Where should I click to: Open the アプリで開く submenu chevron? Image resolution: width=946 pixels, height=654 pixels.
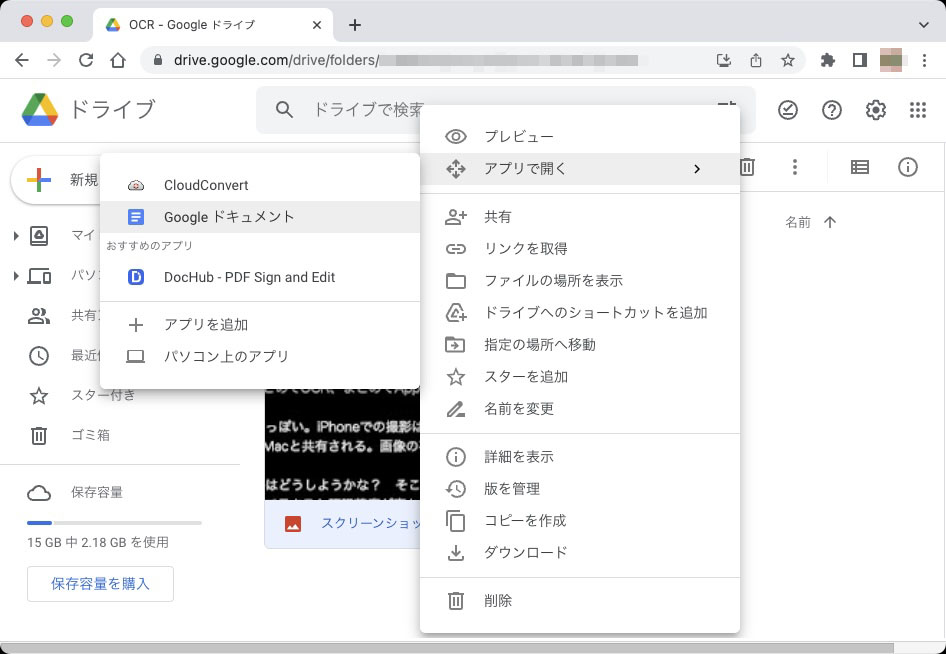(x=697, y=169)
